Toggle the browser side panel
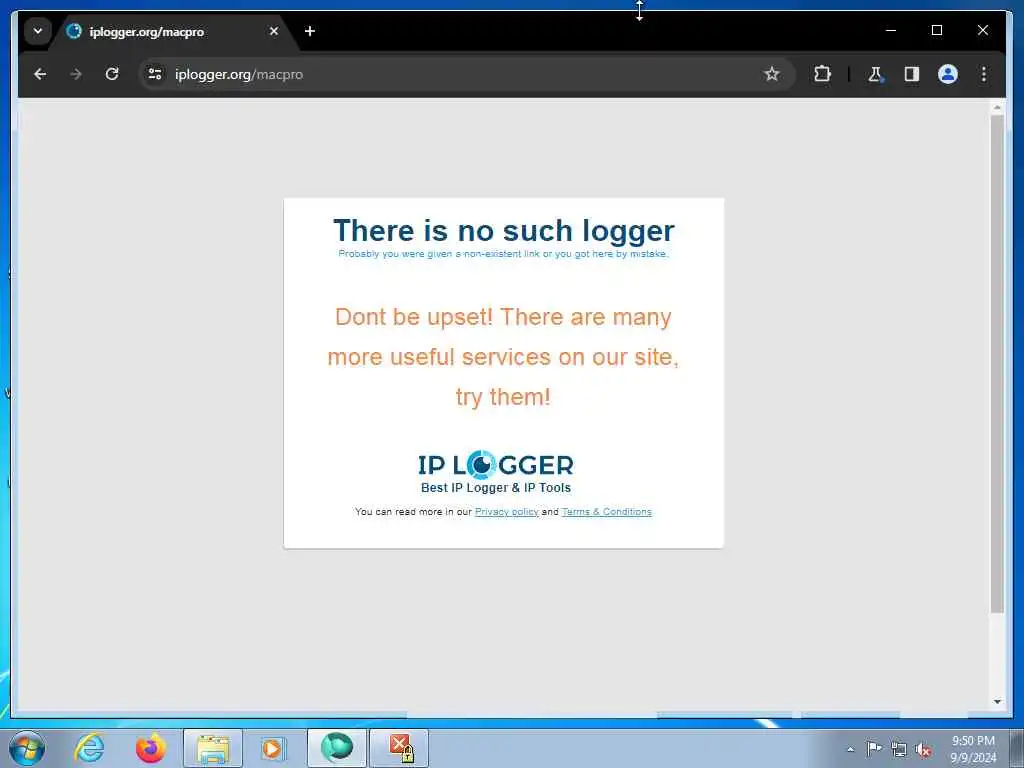The image size is (1024, 768). tap(912, 74)
